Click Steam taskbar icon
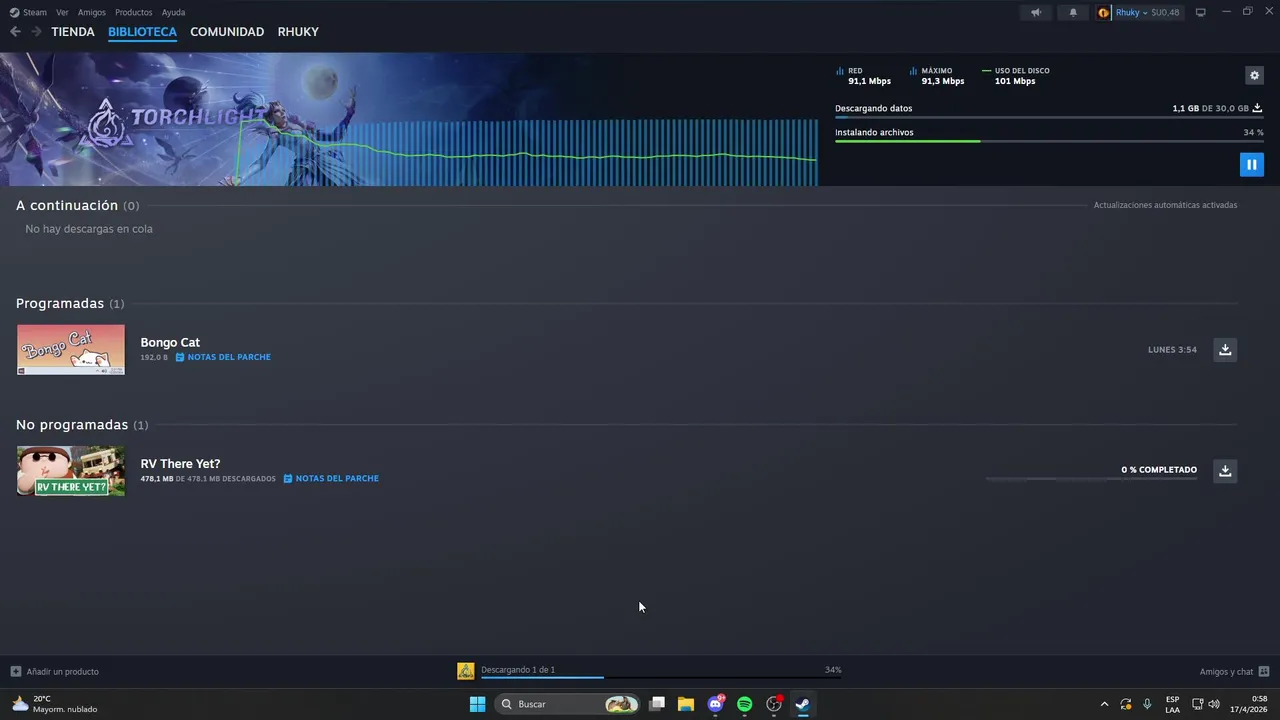This screenshot has width=1280, height=720. tap(802, 704)
